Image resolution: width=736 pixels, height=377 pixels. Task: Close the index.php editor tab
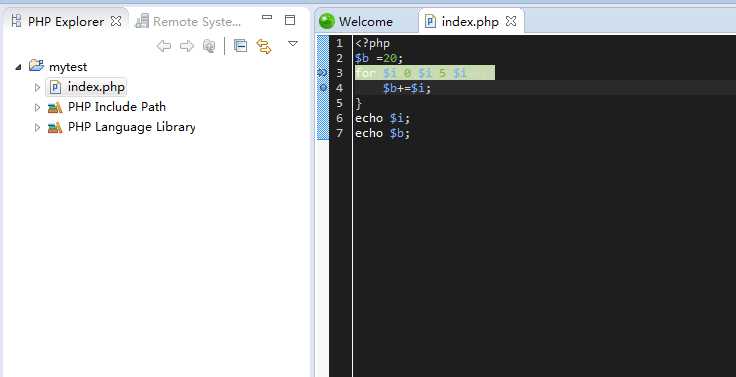click(x=511, y=21)
